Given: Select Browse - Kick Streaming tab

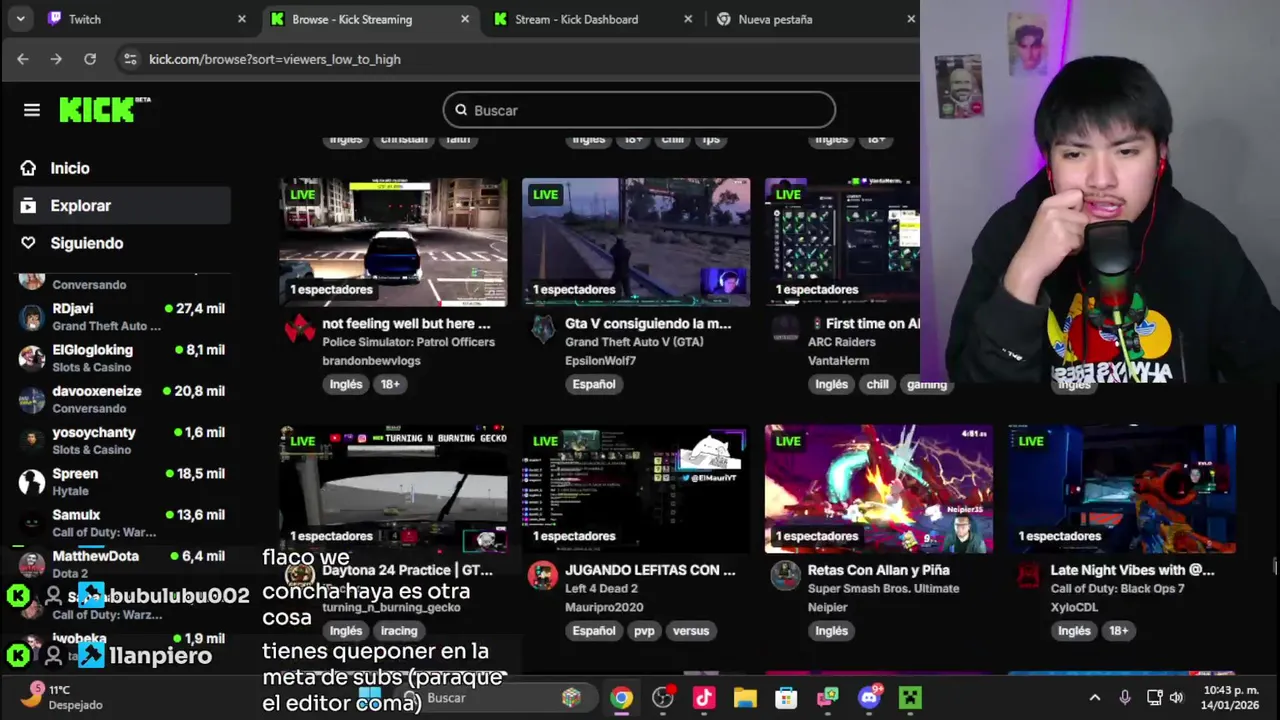Looking at the screenshot, I should point(370,19).
